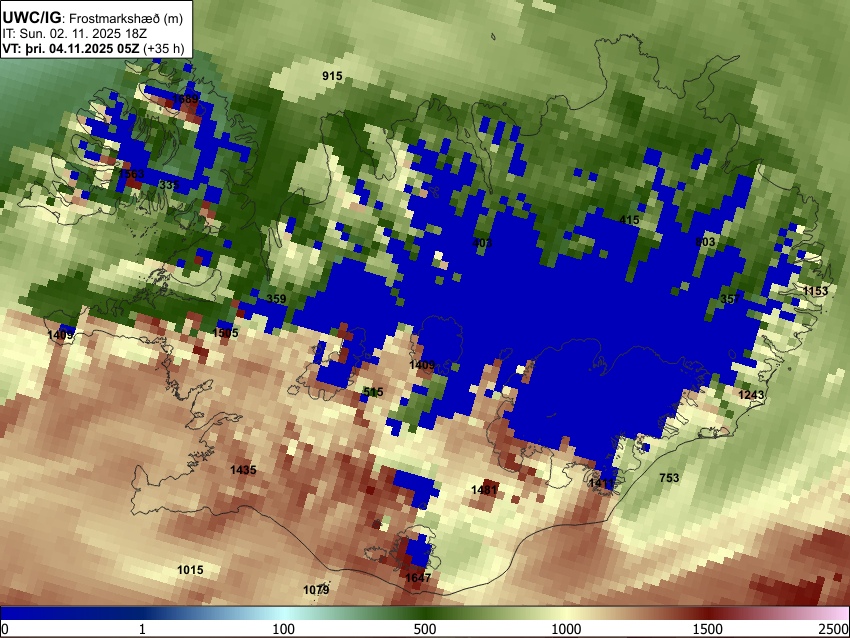Click the '2500' label on the color scale
Screen dimensions: 850x638
[834, 629]
